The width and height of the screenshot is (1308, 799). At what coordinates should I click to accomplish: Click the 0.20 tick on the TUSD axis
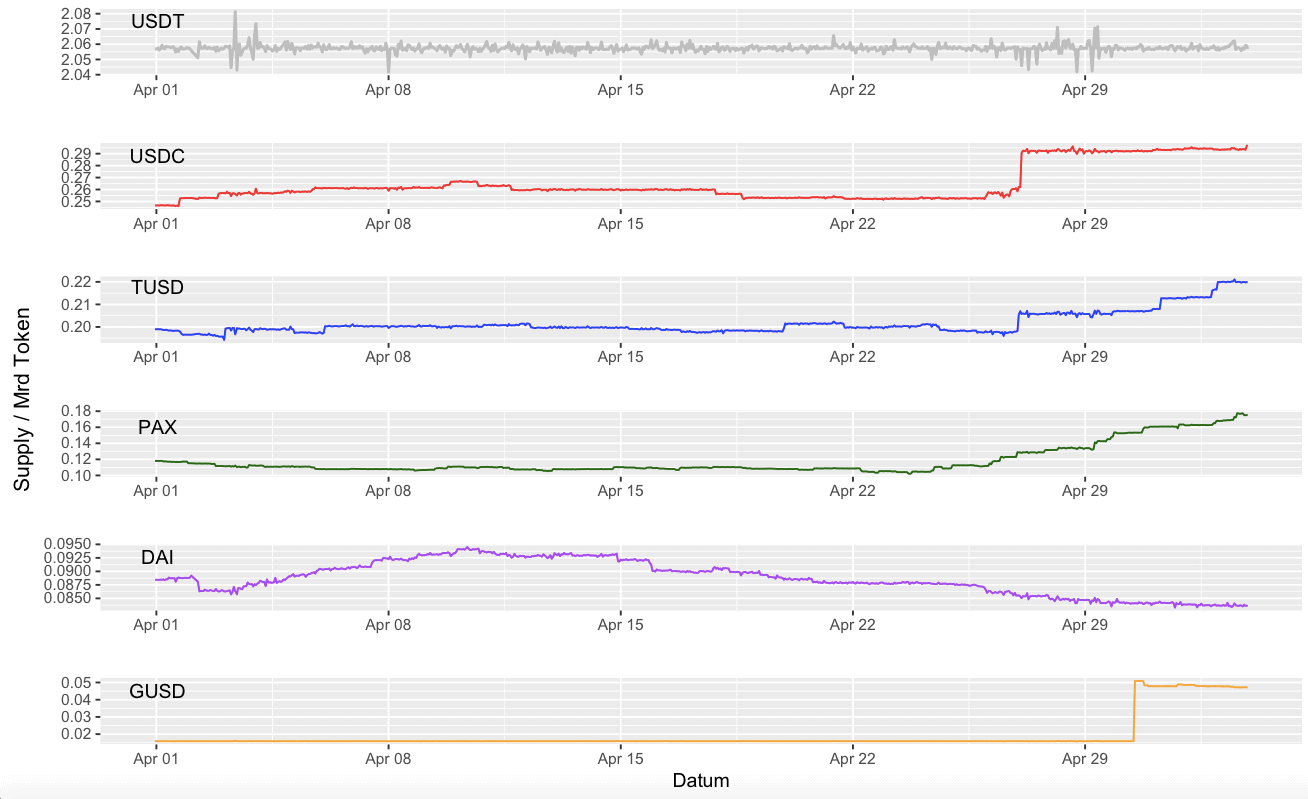click(x=76, y=327)
